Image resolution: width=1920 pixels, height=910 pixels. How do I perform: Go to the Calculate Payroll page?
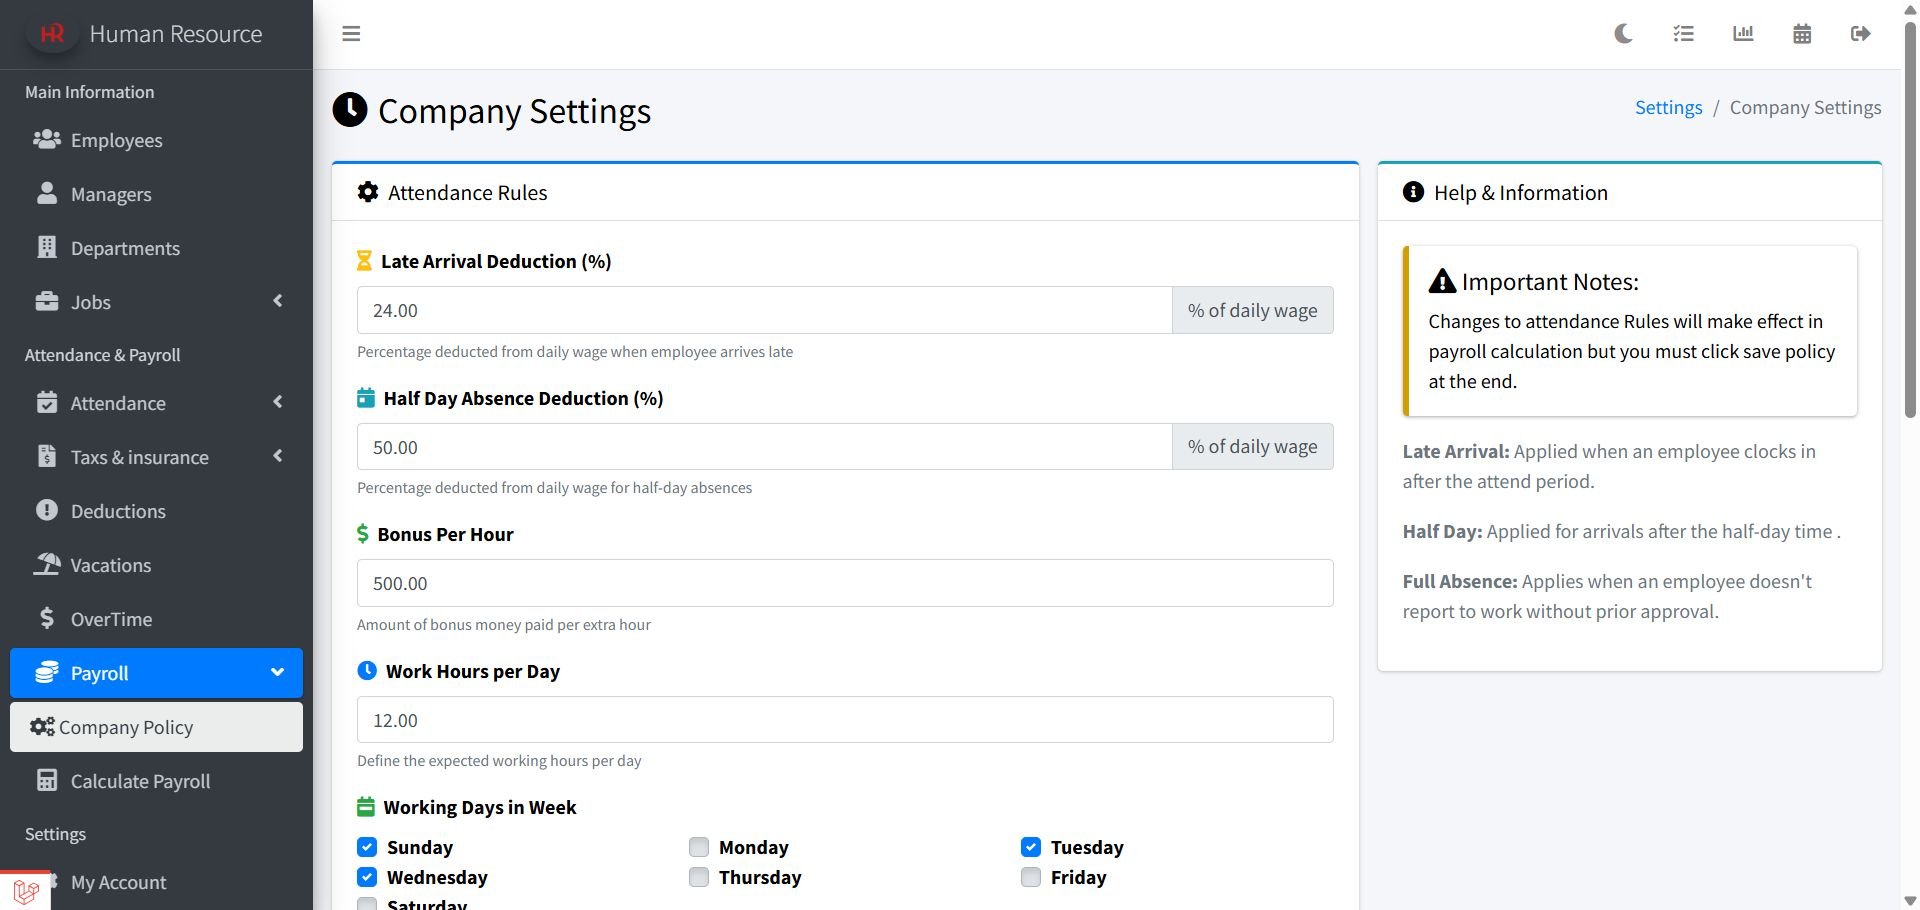[x=140, y=781]
